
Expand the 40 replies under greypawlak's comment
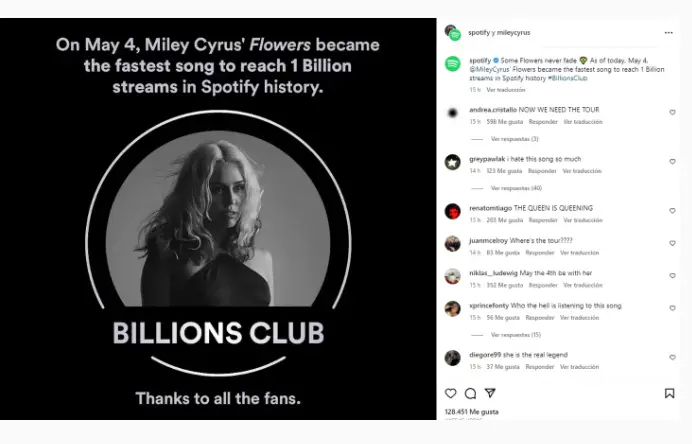click(516, 188)
